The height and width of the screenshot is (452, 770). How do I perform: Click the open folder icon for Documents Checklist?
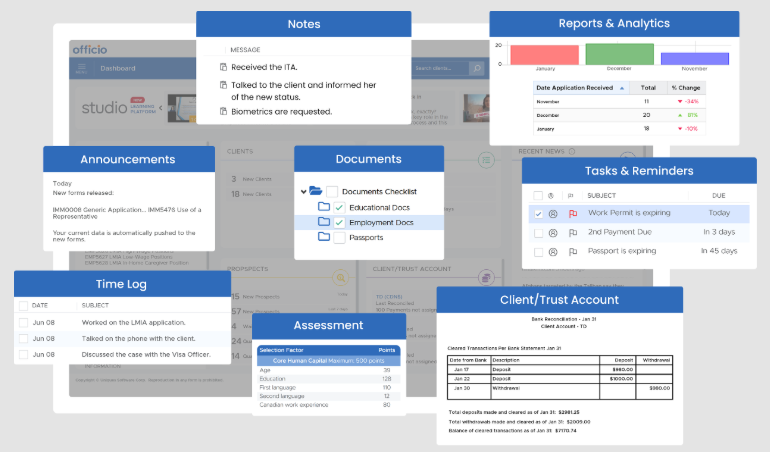click(x=316, y=191)
